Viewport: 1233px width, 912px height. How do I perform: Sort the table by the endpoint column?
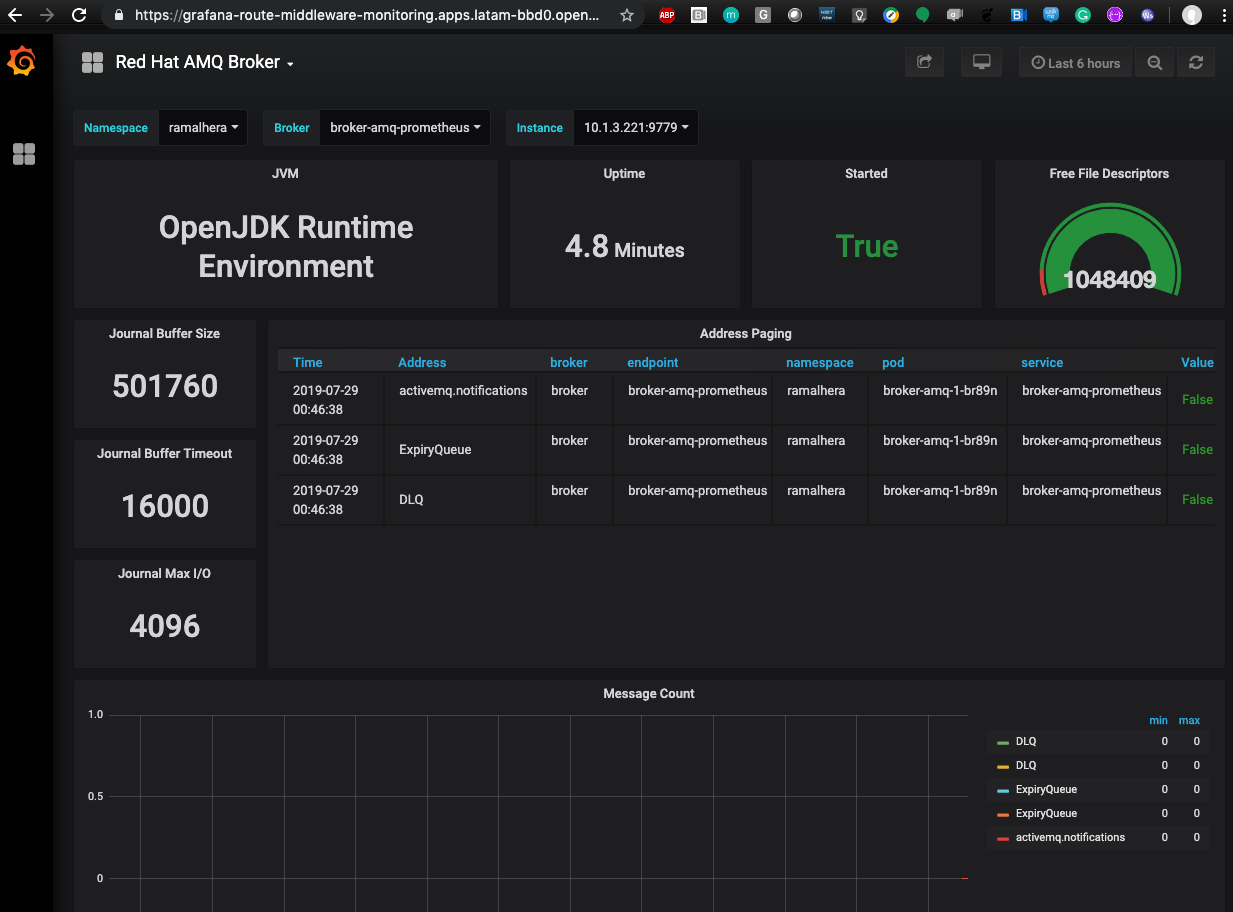(x=653, y=362)
